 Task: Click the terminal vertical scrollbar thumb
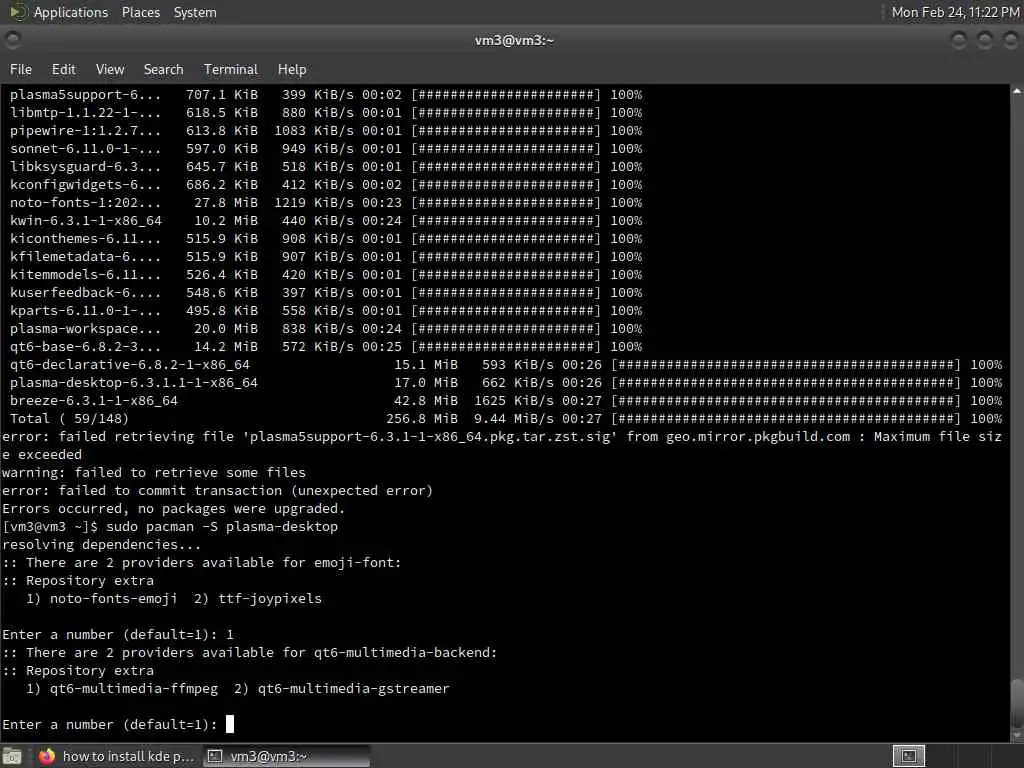[x=1017, y=702]
